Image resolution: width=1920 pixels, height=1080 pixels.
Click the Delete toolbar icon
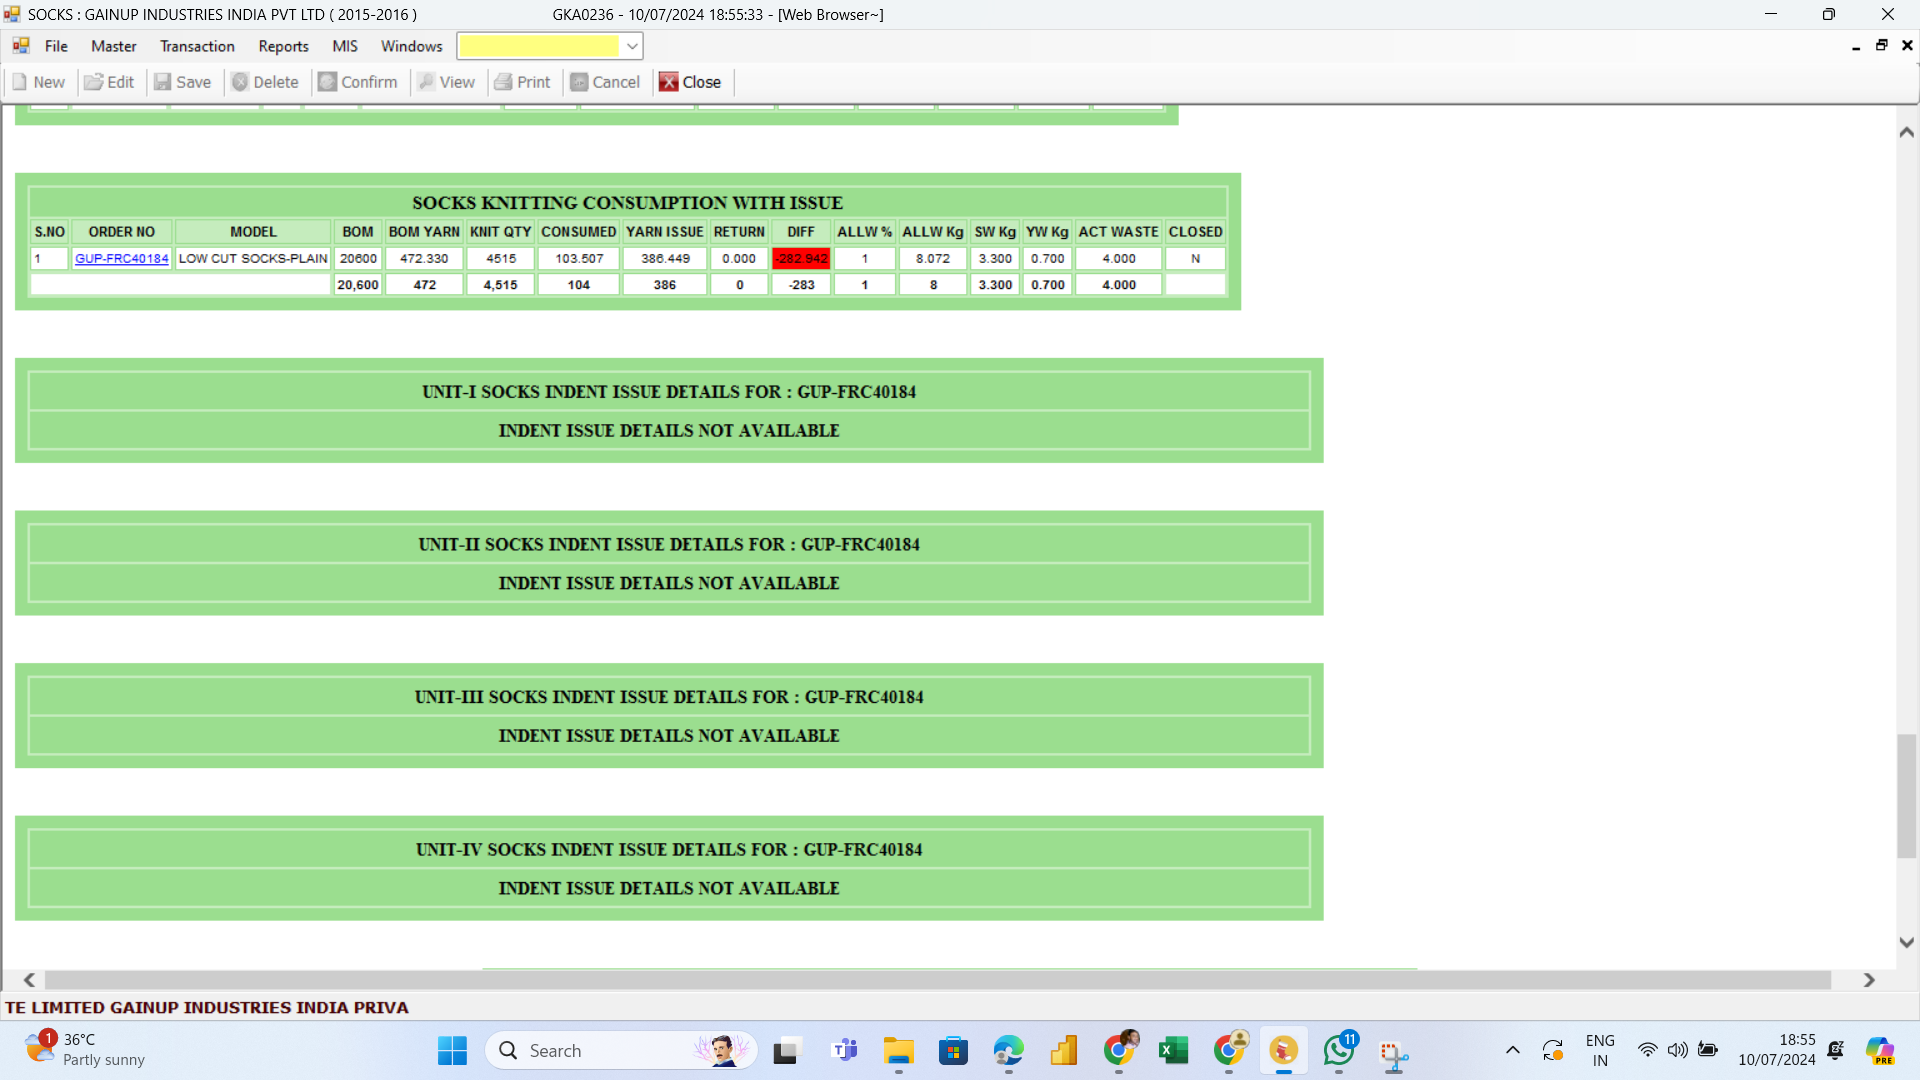(240, 82)
